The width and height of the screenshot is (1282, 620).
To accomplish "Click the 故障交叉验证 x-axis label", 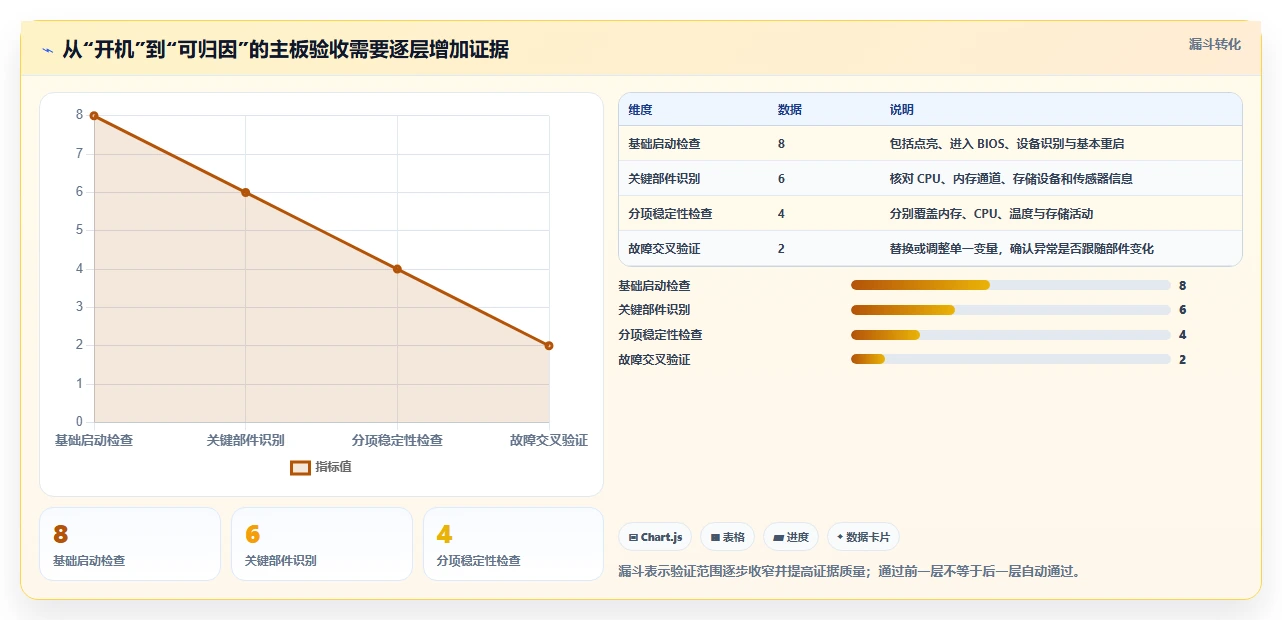I will [x=549, y=440].
